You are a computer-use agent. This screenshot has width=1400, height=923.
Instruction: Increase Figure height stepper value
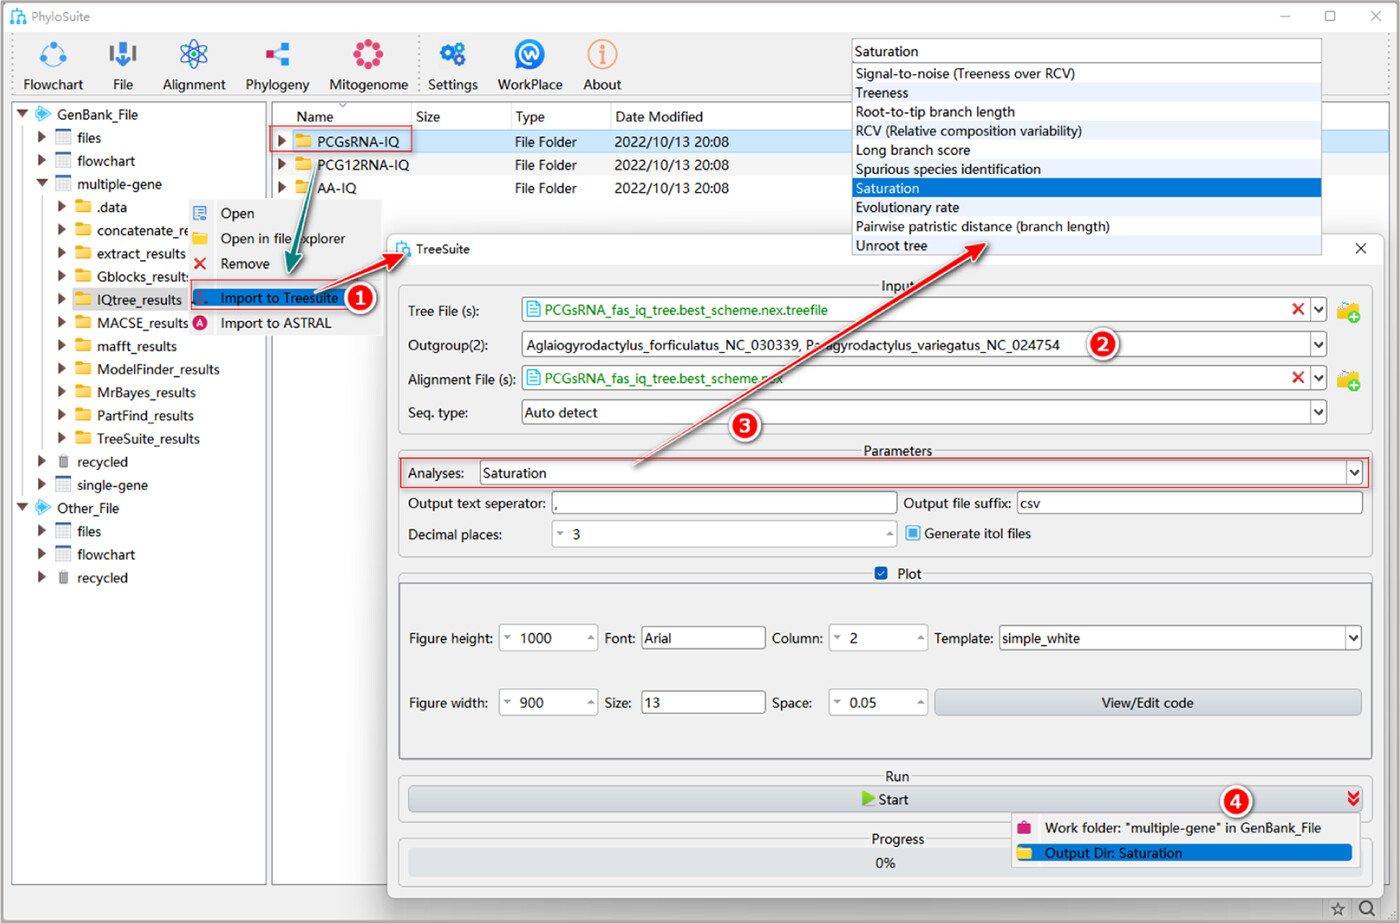pyautogui.click(x=591, y=638)
